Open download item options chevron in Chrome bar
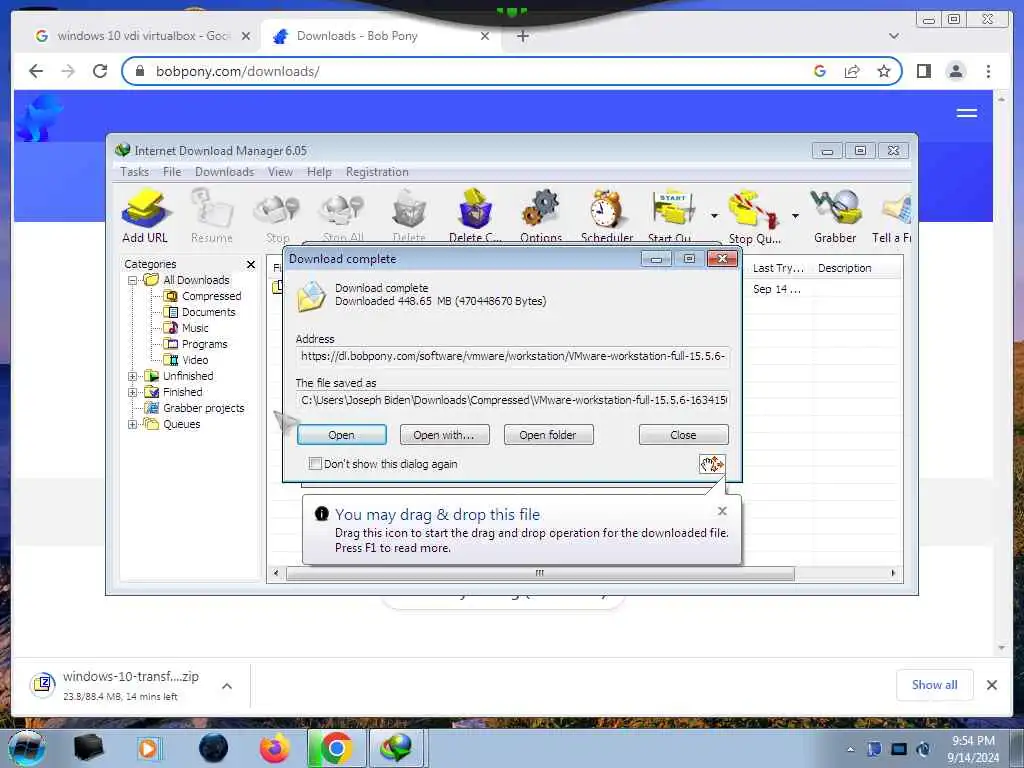 coord(227,686)
